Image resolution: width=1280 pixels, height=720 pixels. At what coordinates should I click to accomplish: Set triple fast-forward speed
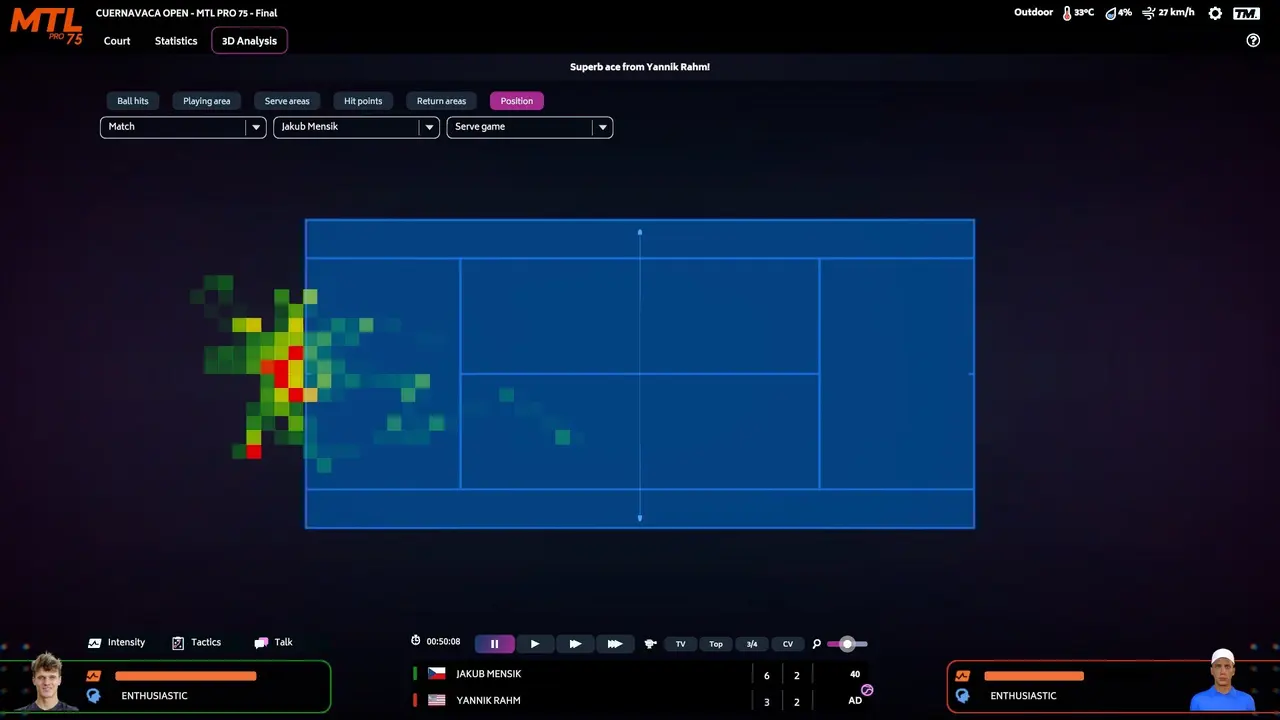615,644
